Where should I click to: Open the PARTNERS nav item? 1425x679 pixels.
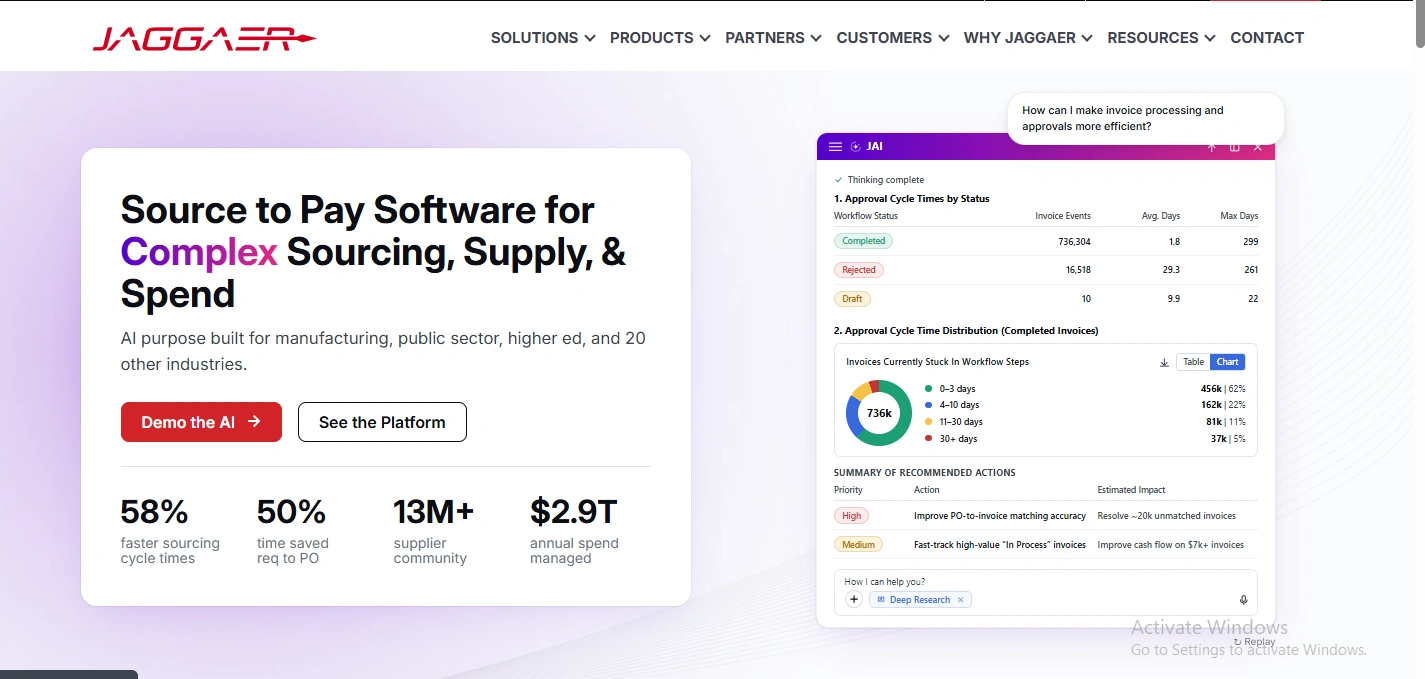pyautogui.click(x=765, y=38)
